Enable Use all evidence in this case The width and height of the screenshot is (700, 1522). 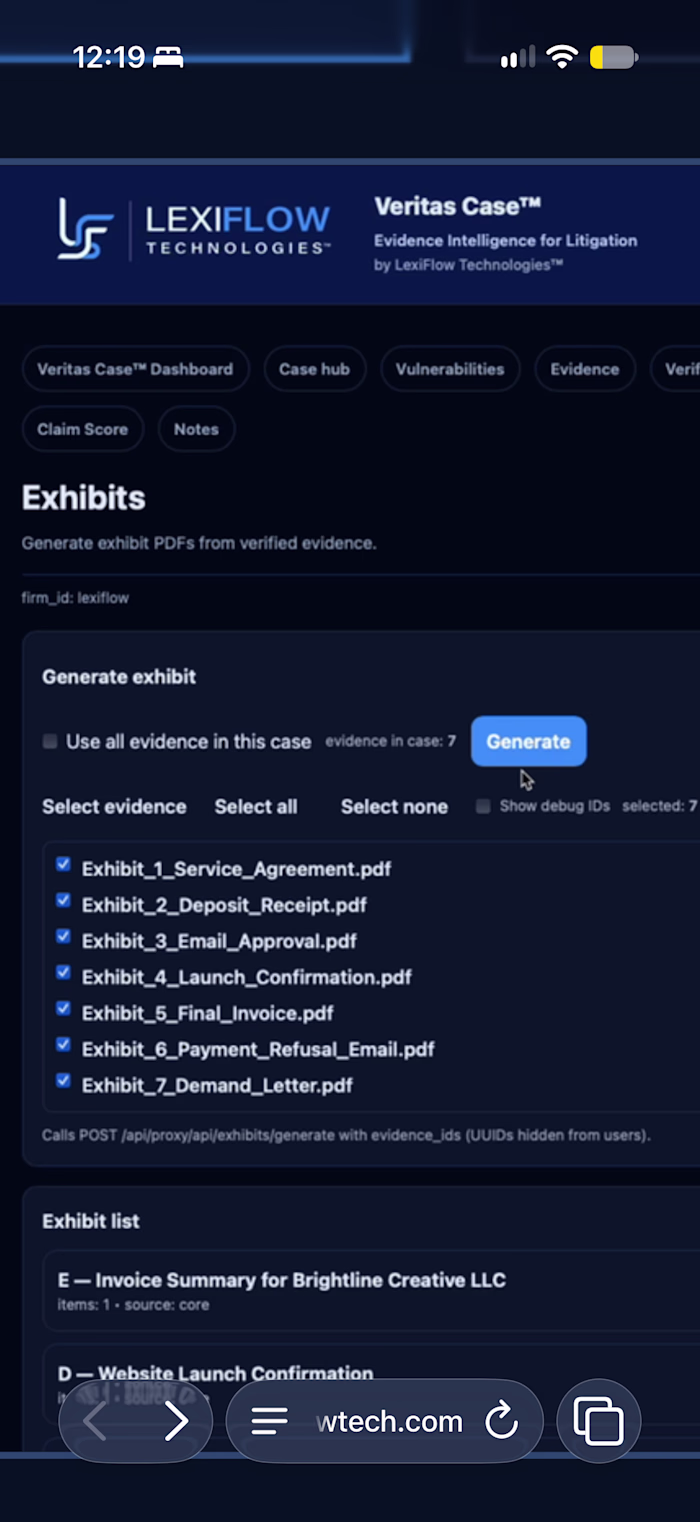(x=50, y=741)
